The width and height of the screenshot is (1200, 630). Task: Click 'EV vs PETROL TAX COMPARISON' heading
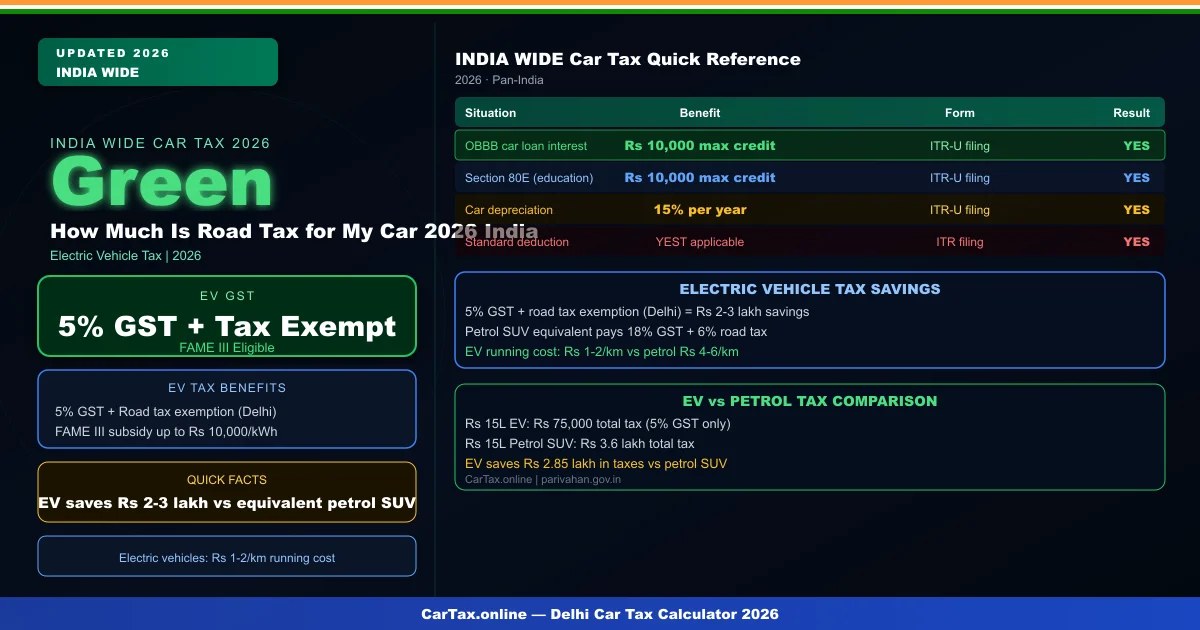(x=810, y=401)
